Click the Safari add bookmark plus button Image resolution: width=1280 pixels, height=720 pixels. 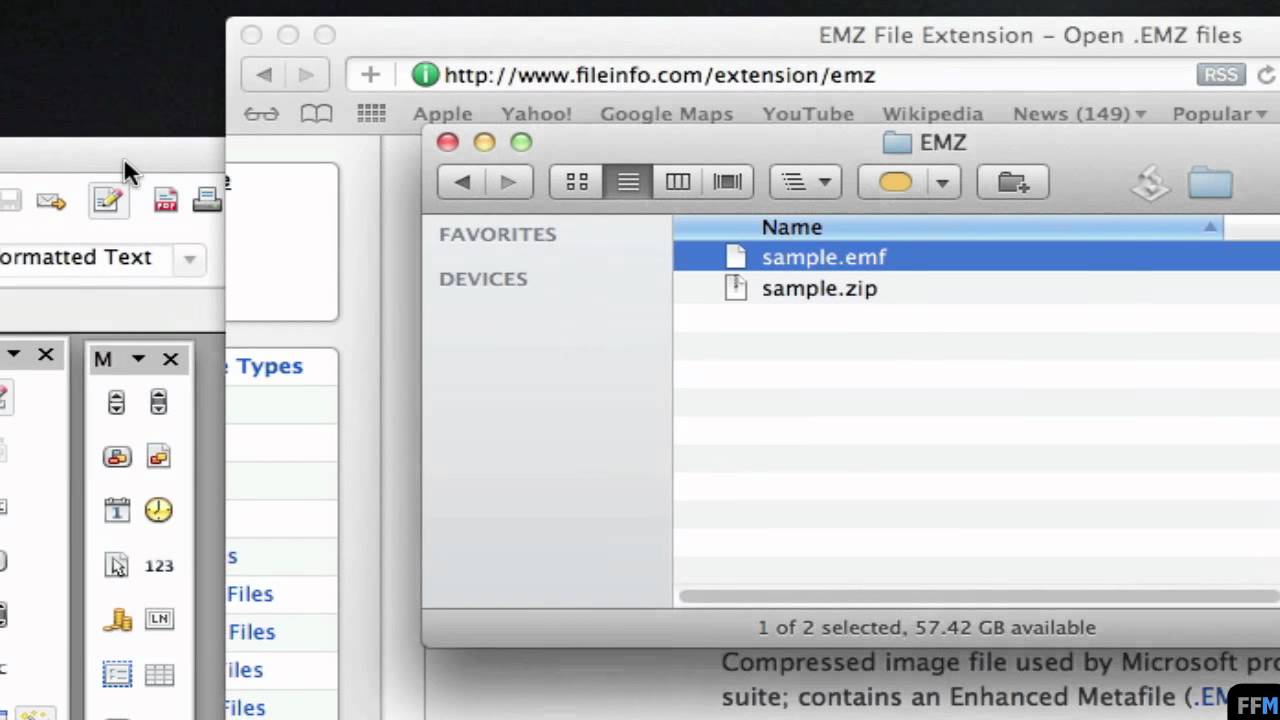pyautogui.click(x=370, y=75)
